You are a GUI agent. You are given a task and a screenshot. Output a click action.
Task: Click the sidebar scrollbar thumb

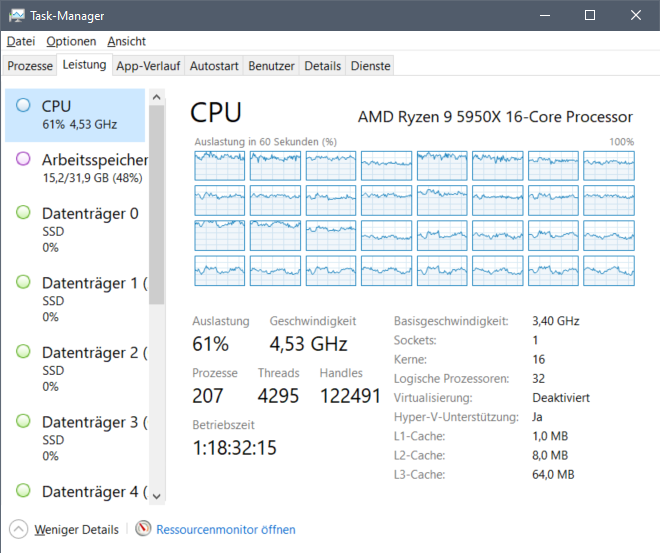[157, 205]
